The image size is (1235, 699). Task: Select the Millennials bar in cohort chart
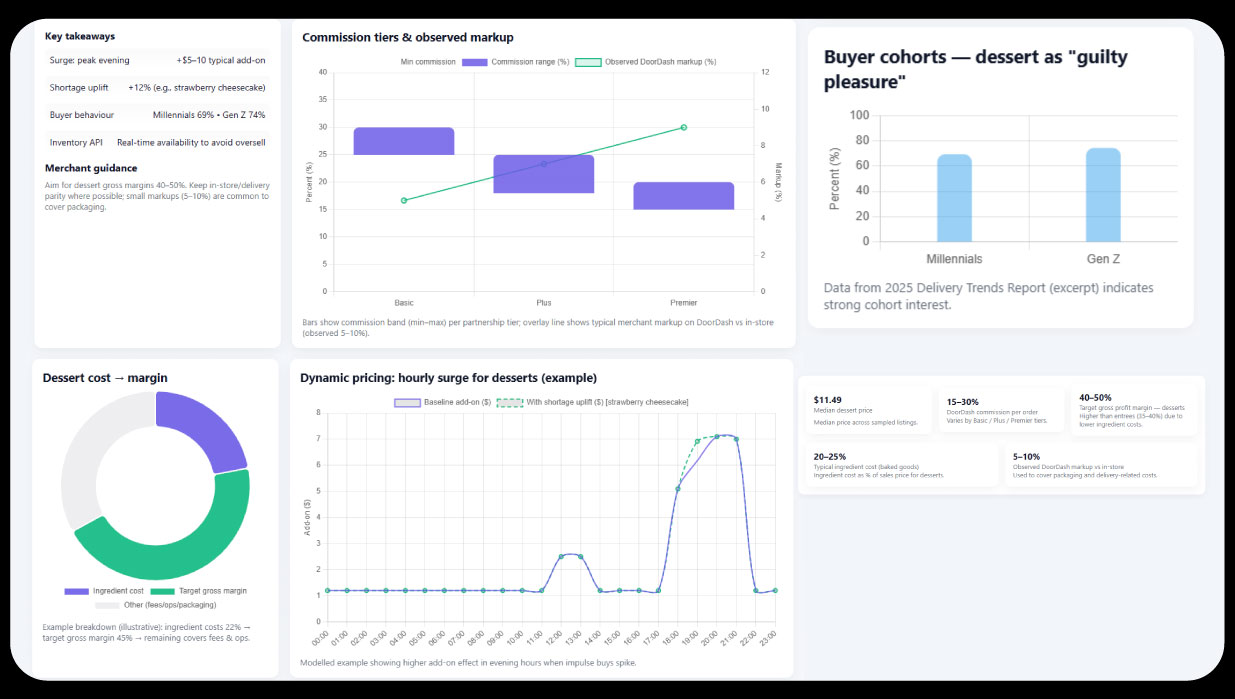[954, 198]
